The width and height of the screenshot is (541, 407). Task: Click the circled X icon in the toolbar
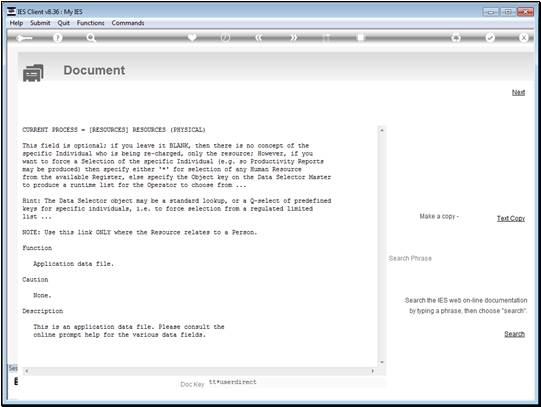[x=523, y=38]
